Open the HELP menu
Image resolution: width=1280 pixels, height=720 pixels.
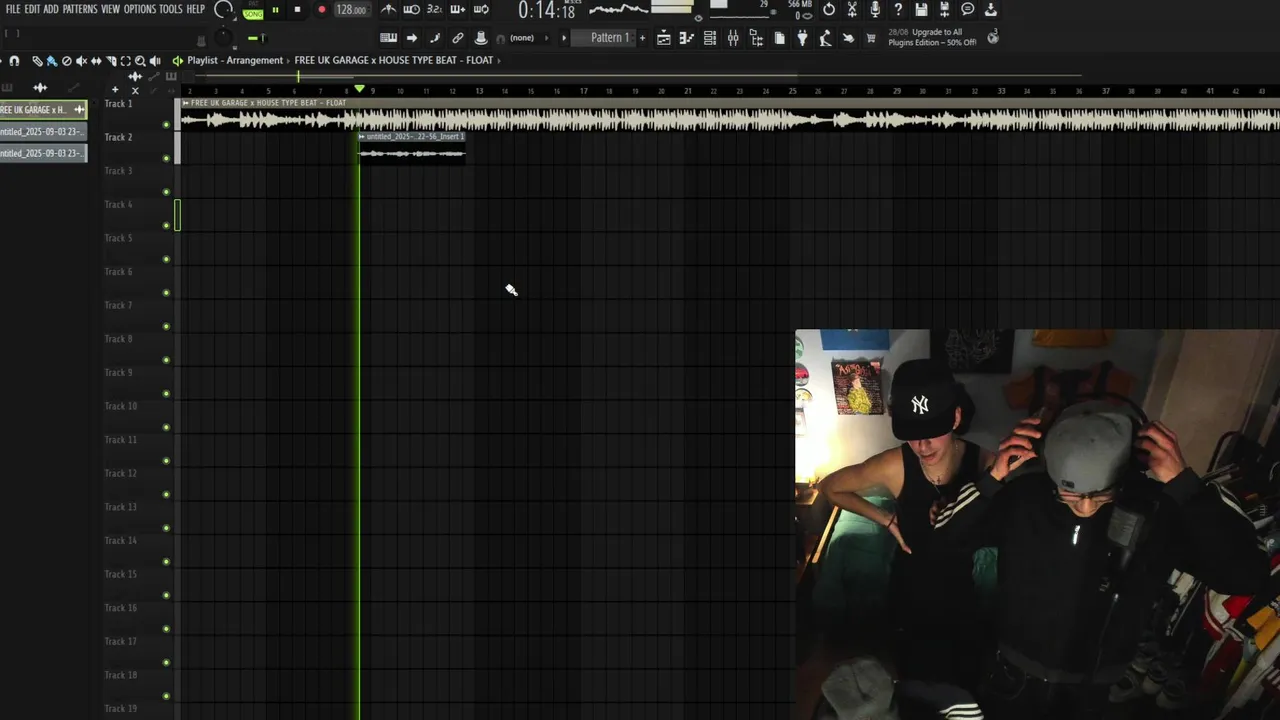tap(195, 9)
